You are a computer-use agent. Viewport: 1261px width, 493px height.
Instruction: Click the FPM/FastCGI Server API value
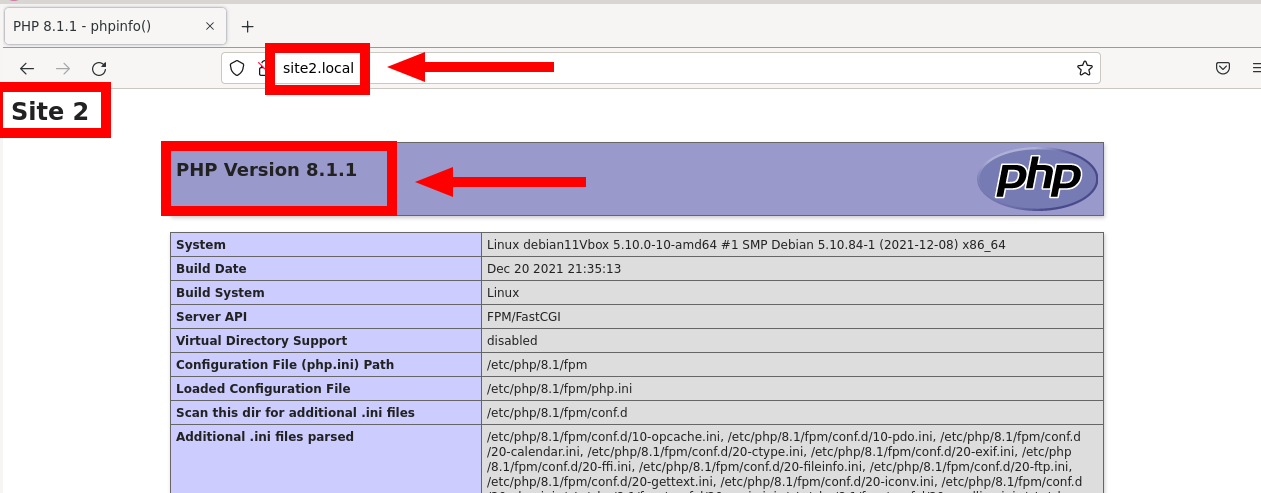pyautogui.click(x=523, y=317)
